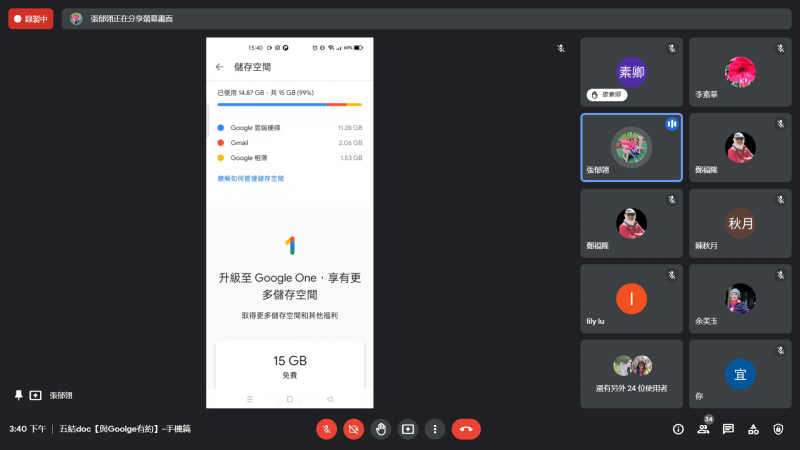
Task: Click the presenter avatar in top banner
Action: click(x=76, y=19)
